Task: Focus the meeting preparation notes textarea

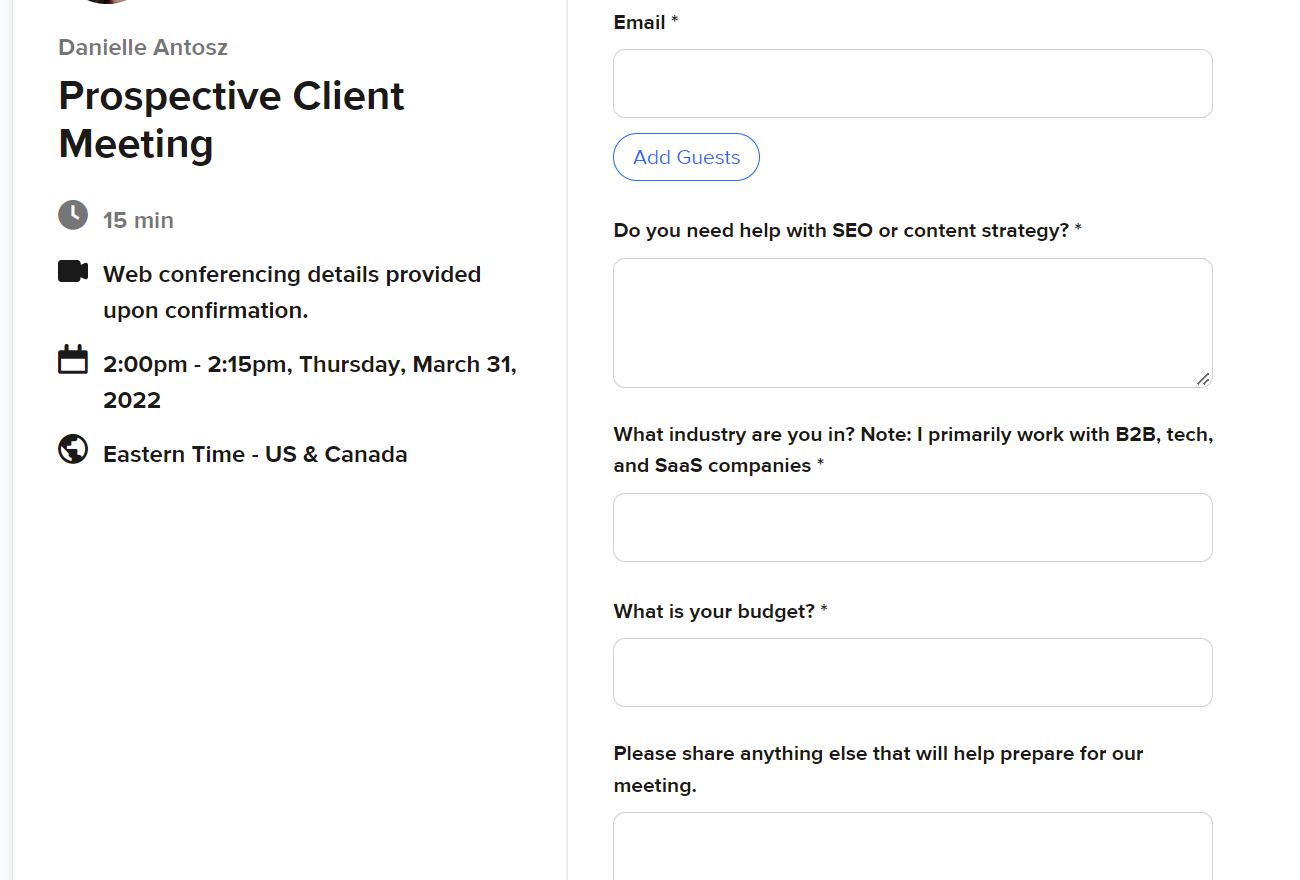Action: tap(913, 846)
